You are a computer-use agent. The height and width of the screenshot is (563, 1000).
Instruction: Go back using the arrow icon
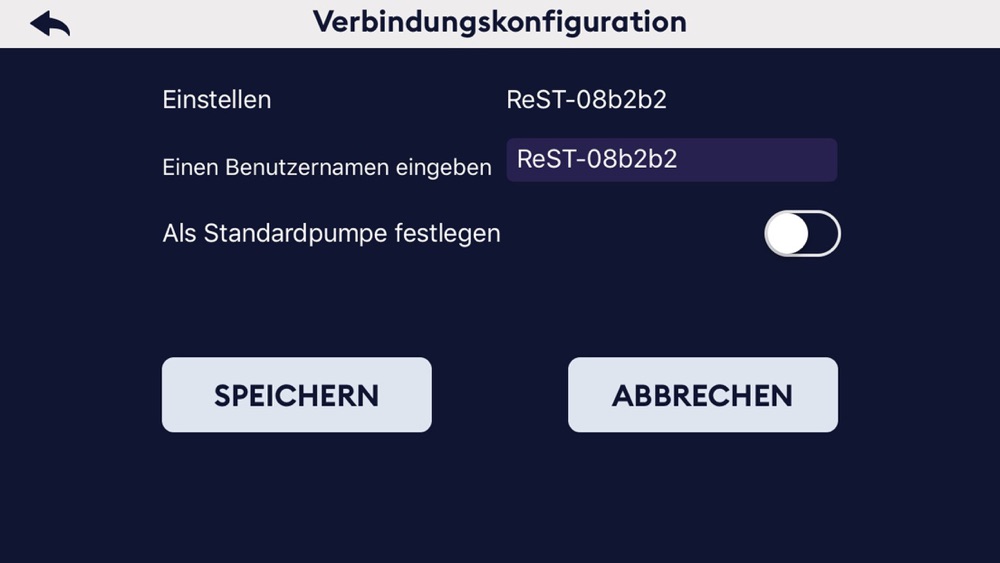(x=50, y=24)
